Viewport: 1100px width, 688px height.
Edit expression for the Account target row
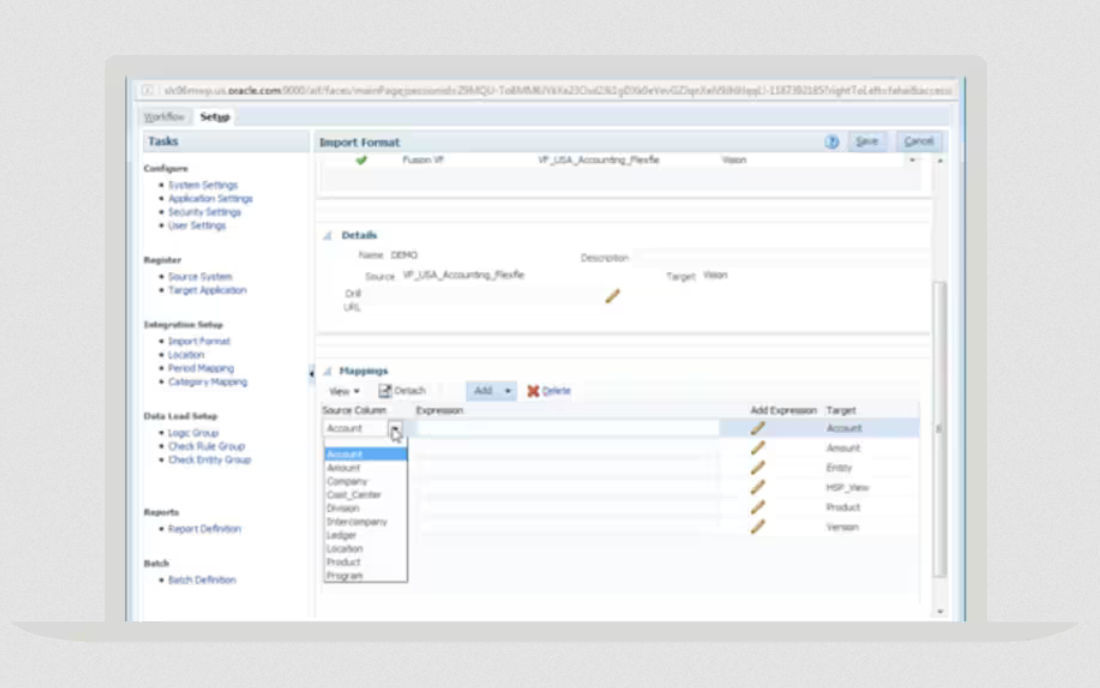pyautogui.click(x=758, y=428)
